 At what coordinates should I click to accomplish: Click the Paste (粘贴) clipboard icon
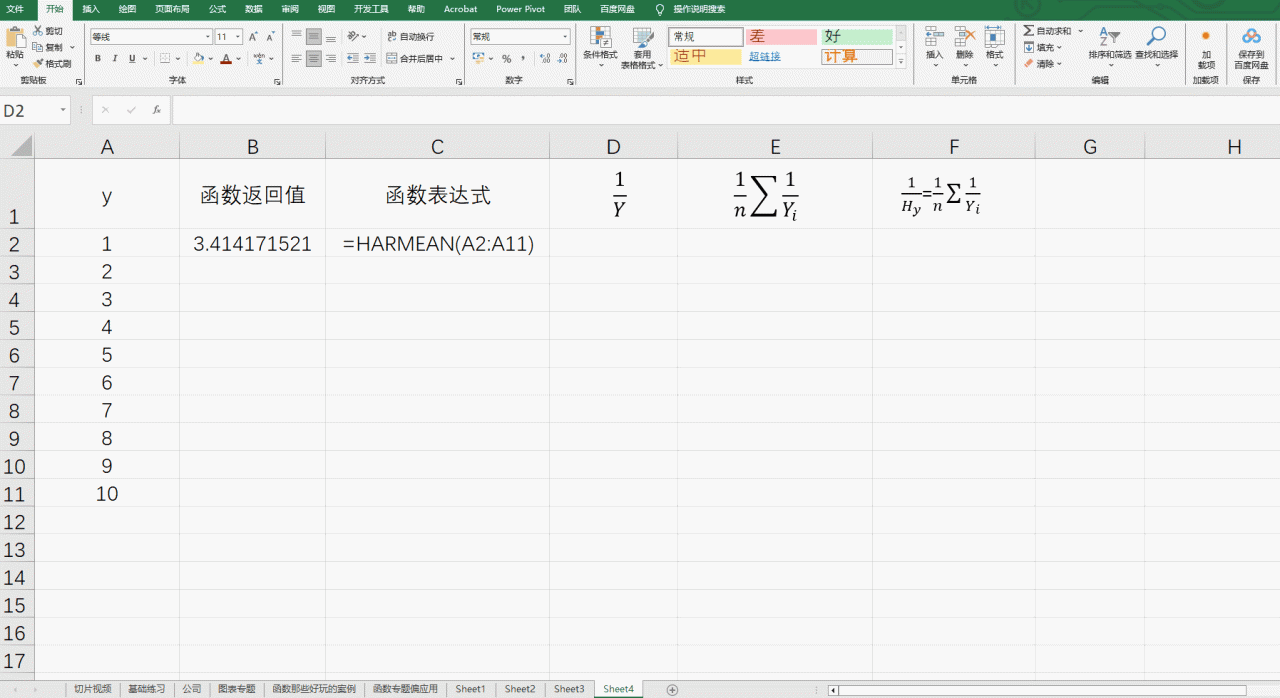(x=15, y=39)
